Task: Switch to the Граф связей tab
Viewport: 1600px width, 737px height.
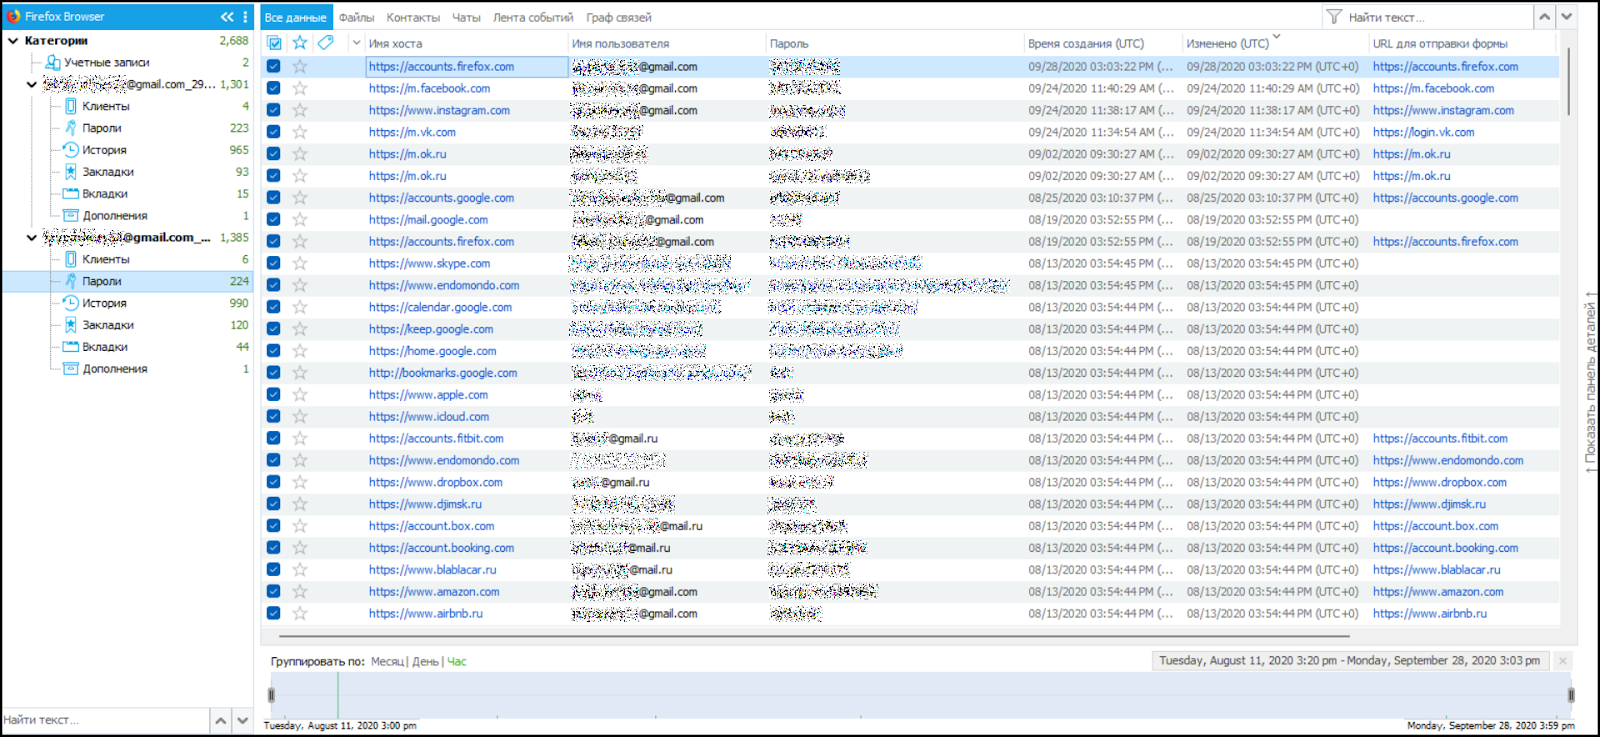Action: [x=619, y=17]
